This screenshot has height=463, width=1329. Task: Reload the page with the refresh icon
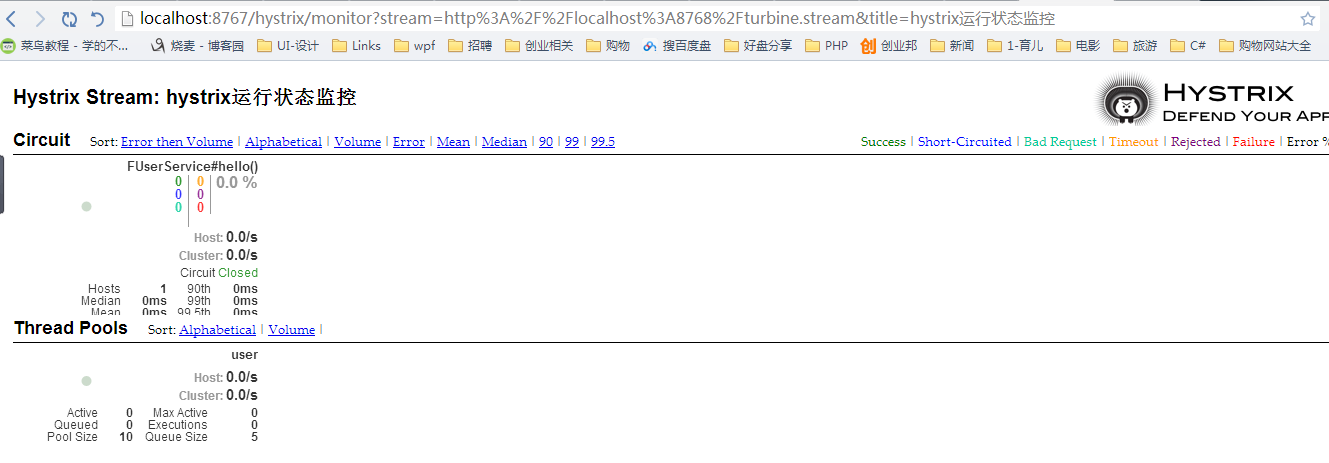pos(69,19)
